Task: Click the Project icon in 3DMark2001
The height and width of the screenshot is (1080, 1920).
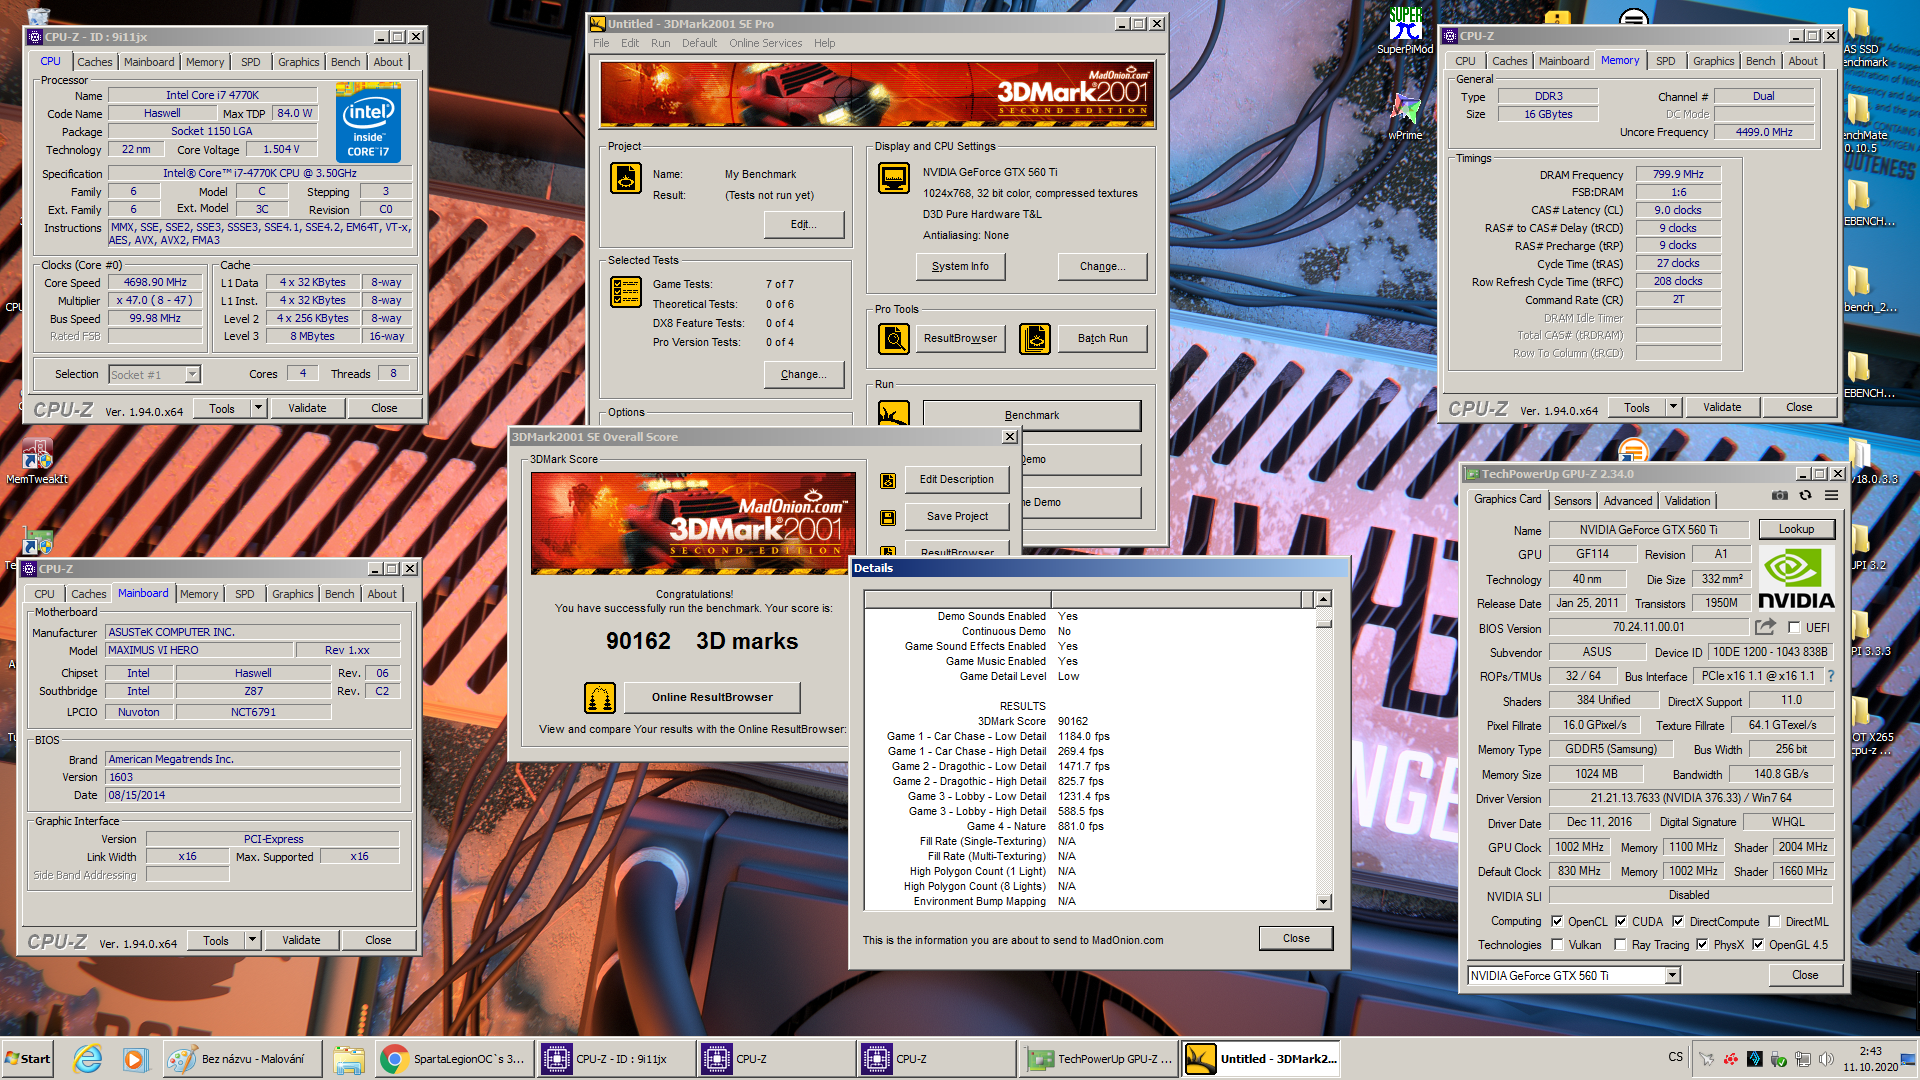Action: coord(626,179)
